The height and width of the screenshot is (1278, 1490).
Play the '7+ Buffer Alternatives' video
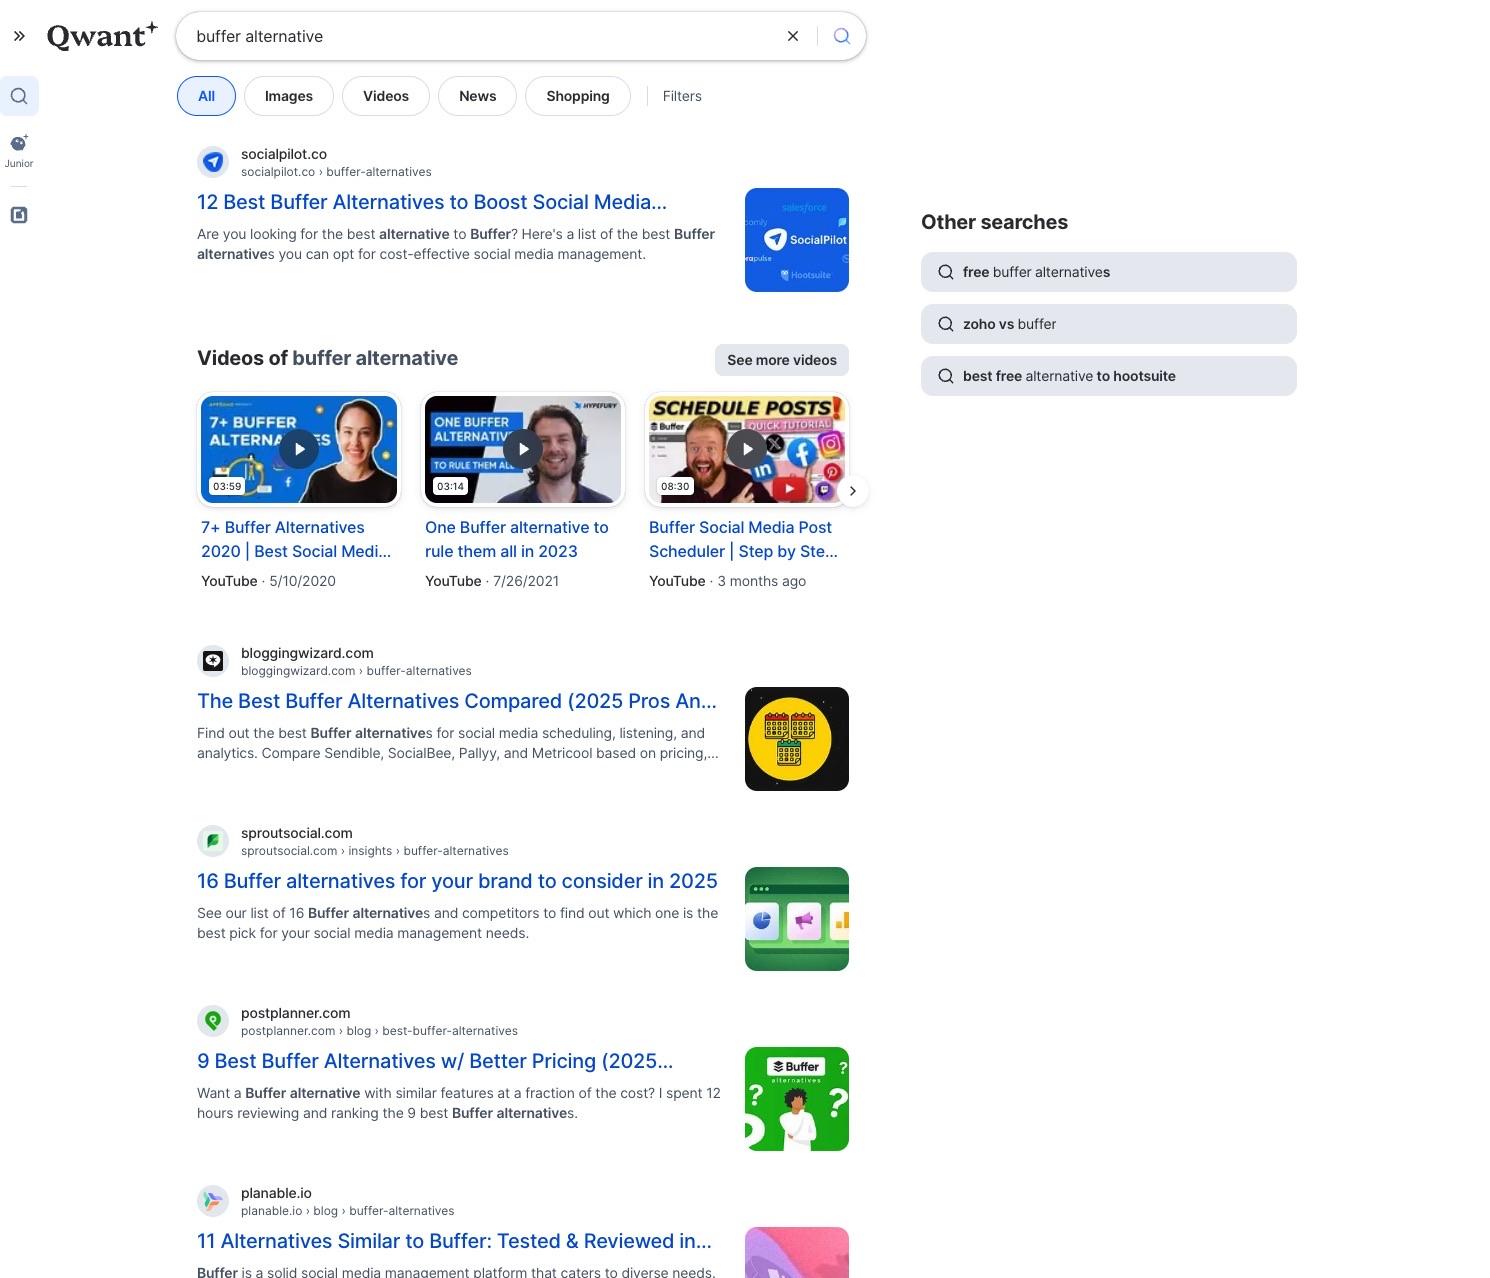[299, 449]
